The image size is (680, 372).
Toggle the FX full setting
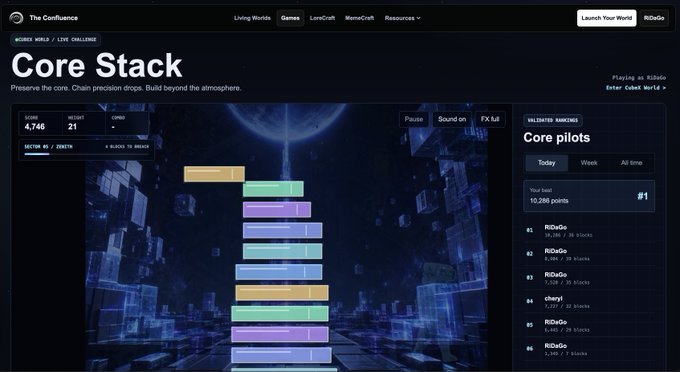coord(490,119)
